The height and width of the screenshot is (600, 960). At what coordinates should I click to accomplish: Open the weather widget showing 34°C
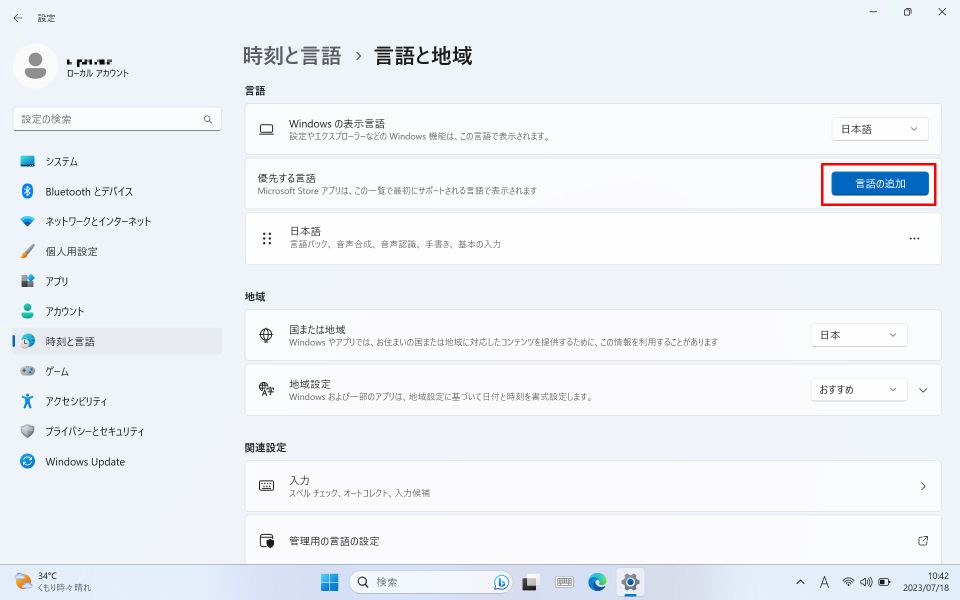tap(53, 582)
